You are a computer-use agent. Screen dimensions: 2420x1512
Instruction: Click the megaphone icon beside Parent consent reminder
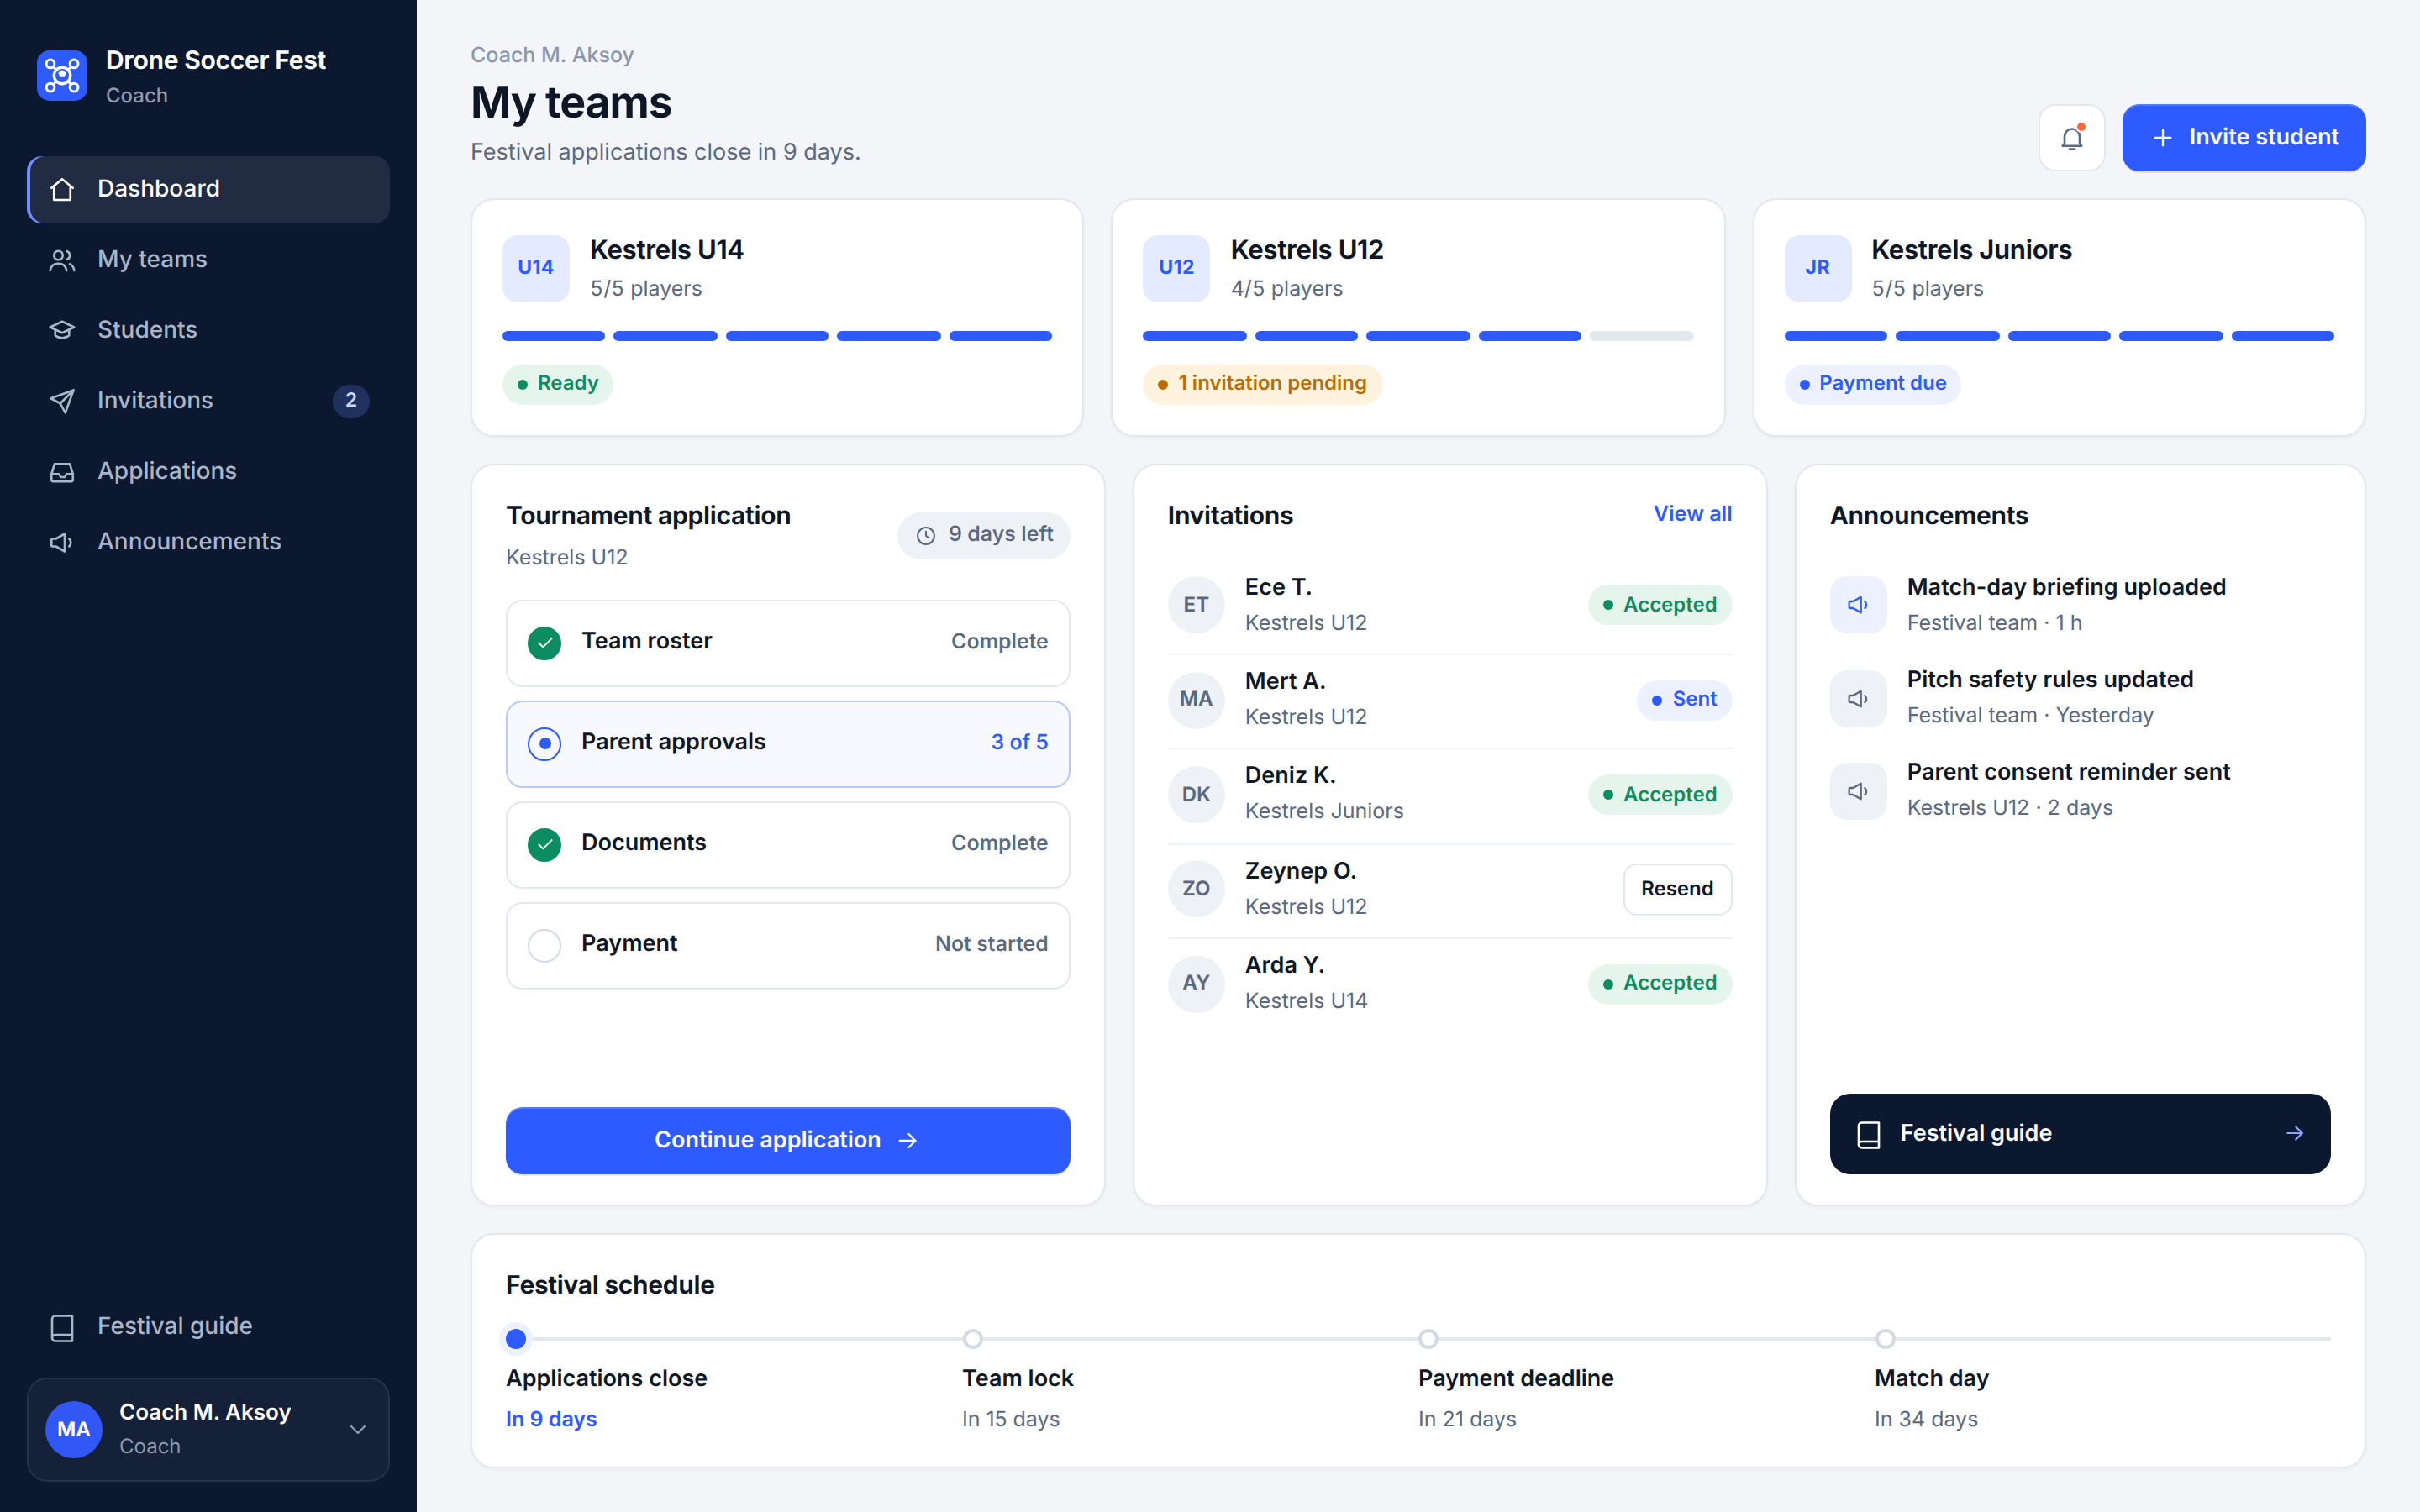point(1858,791)
